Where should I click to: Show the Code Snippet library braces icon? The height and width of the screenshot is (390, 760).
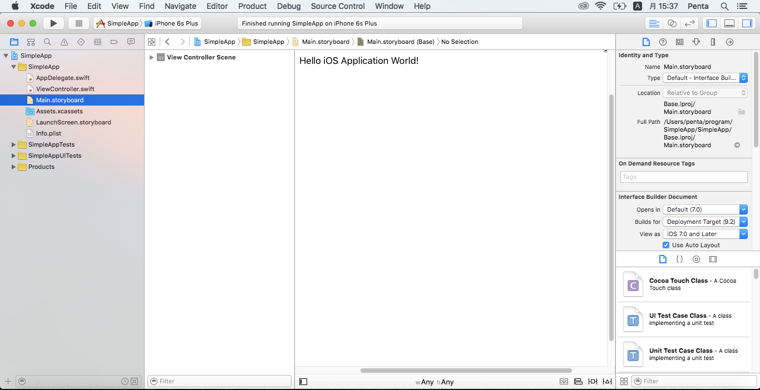tap(680, 259)
